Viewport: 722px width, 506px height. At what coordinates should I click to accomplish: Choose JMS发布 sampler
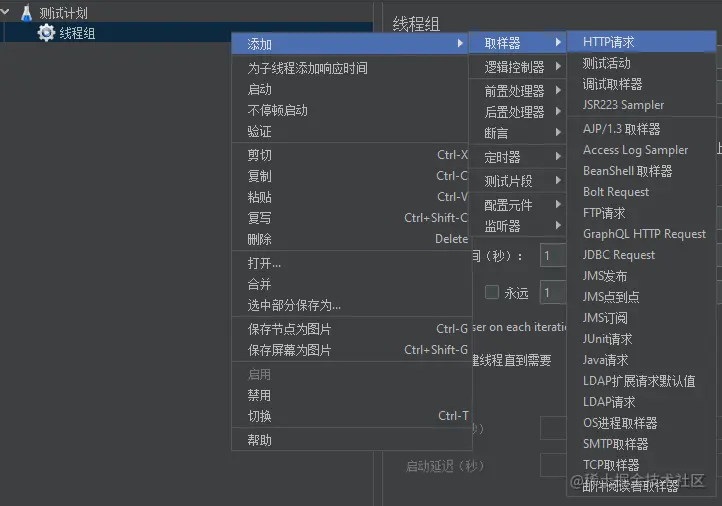point(641,276)
